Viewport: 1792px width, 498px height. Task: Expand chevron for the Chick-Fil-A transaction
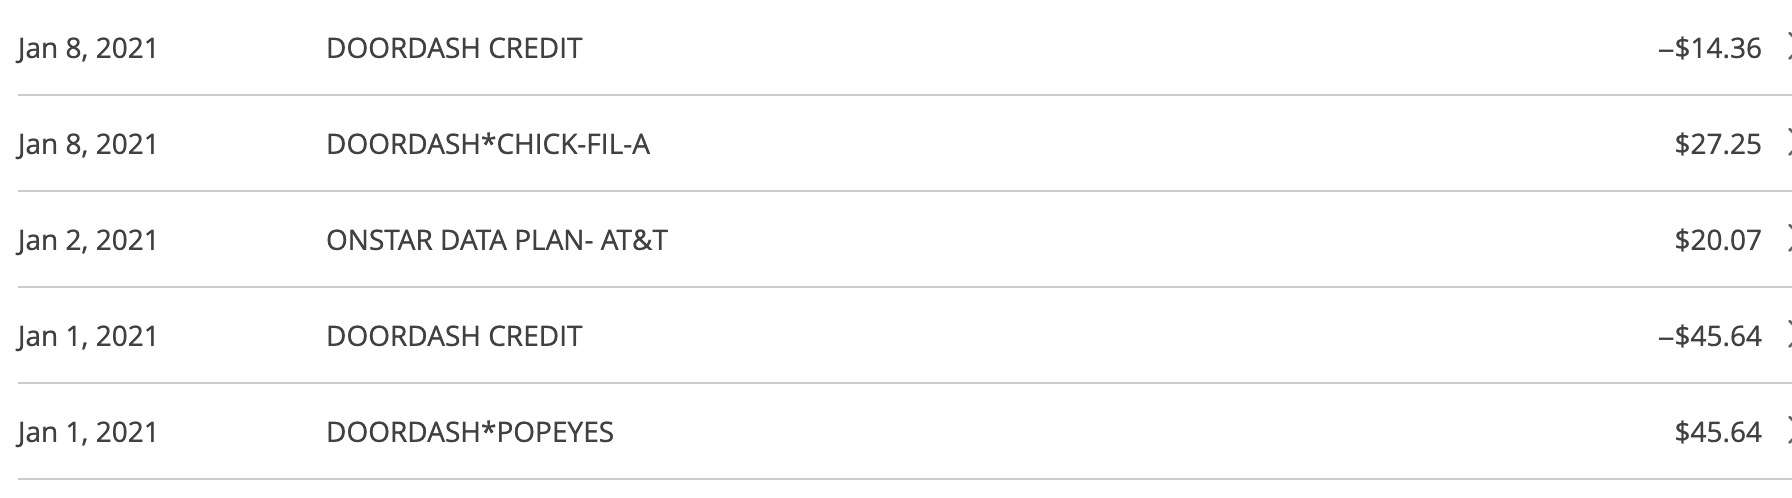[x=1787, y=144]
